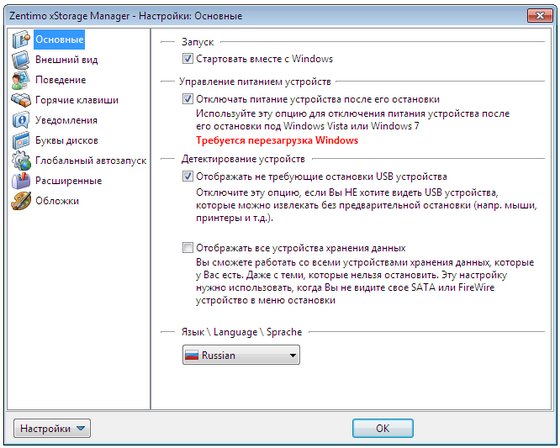Click the Внешний вид monitor icon

pos(21,60)
